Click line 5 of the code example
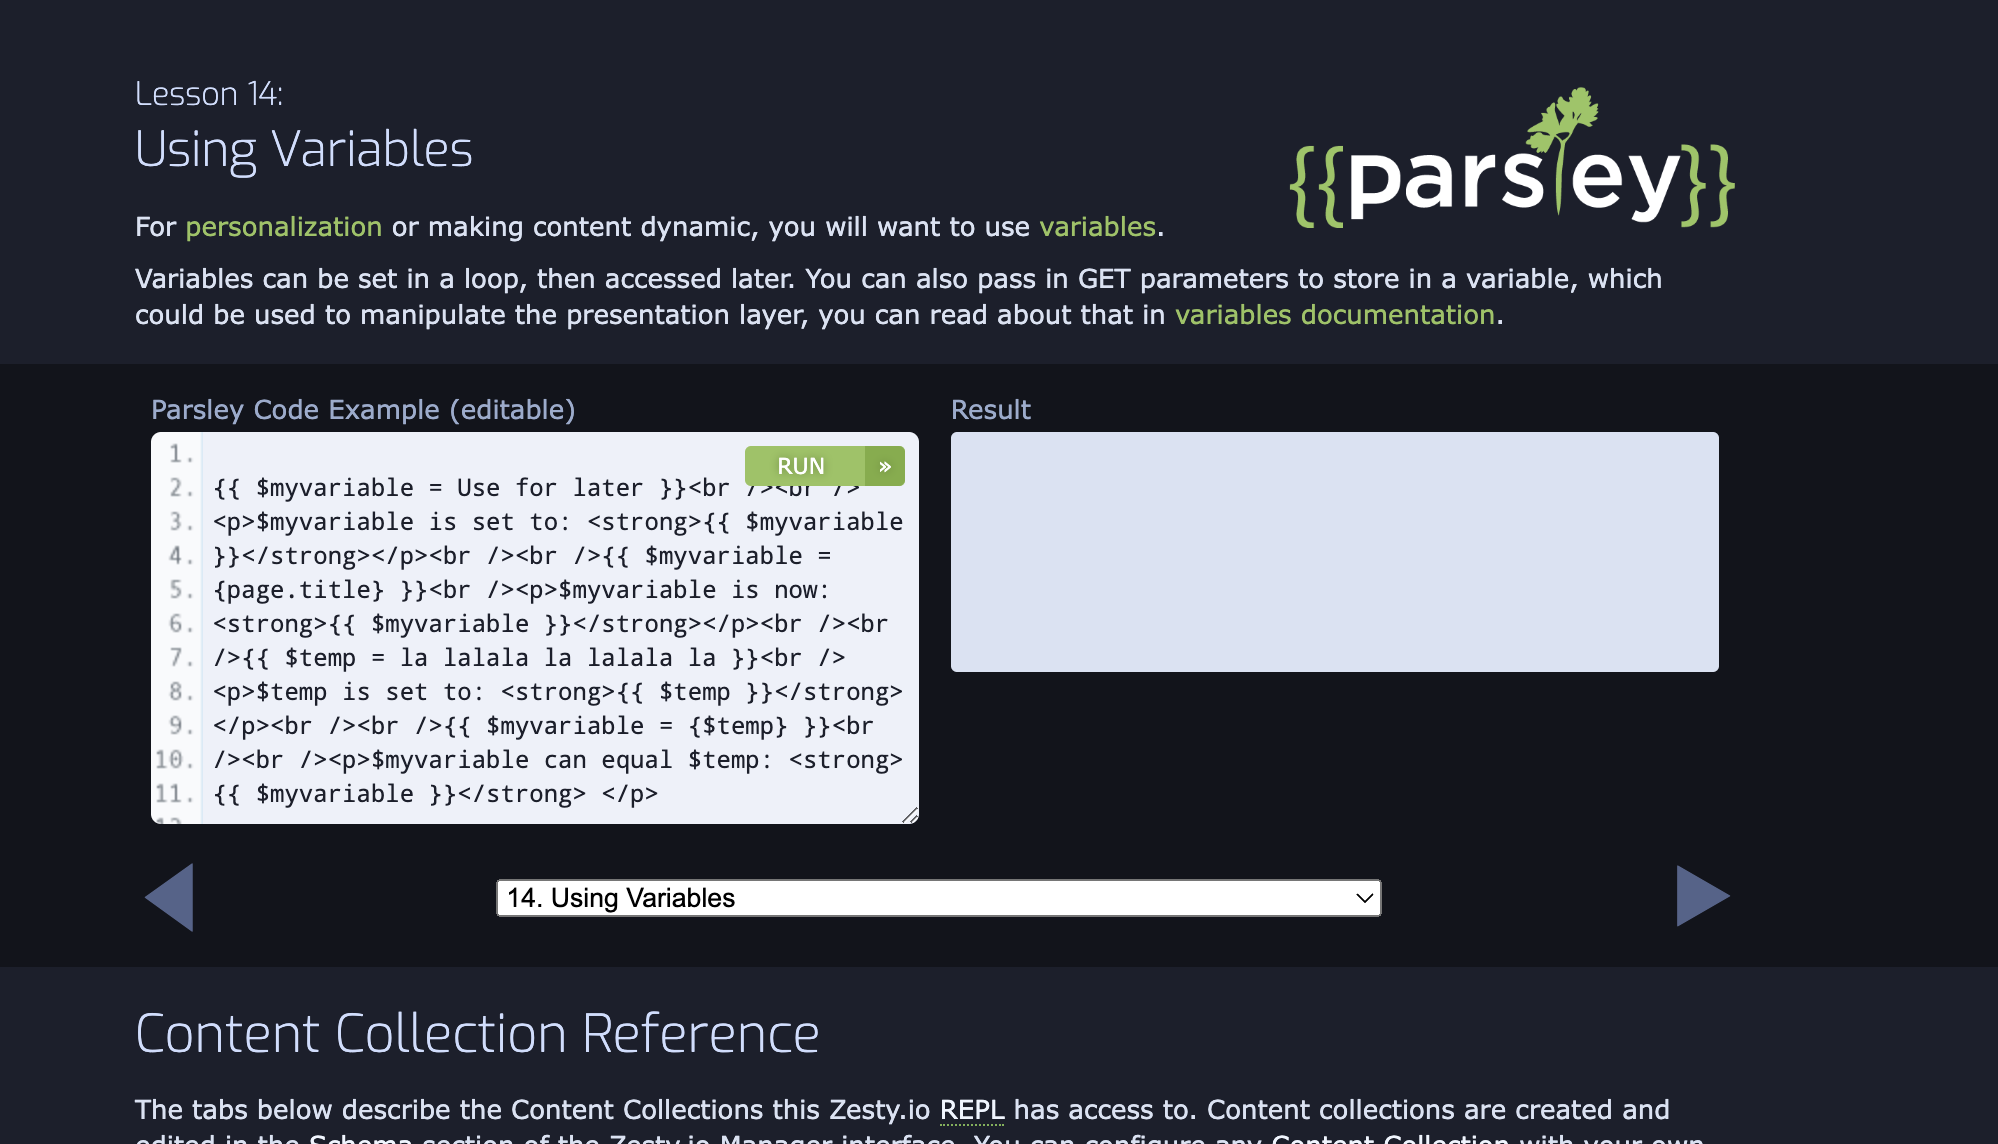 click(500, 590)
